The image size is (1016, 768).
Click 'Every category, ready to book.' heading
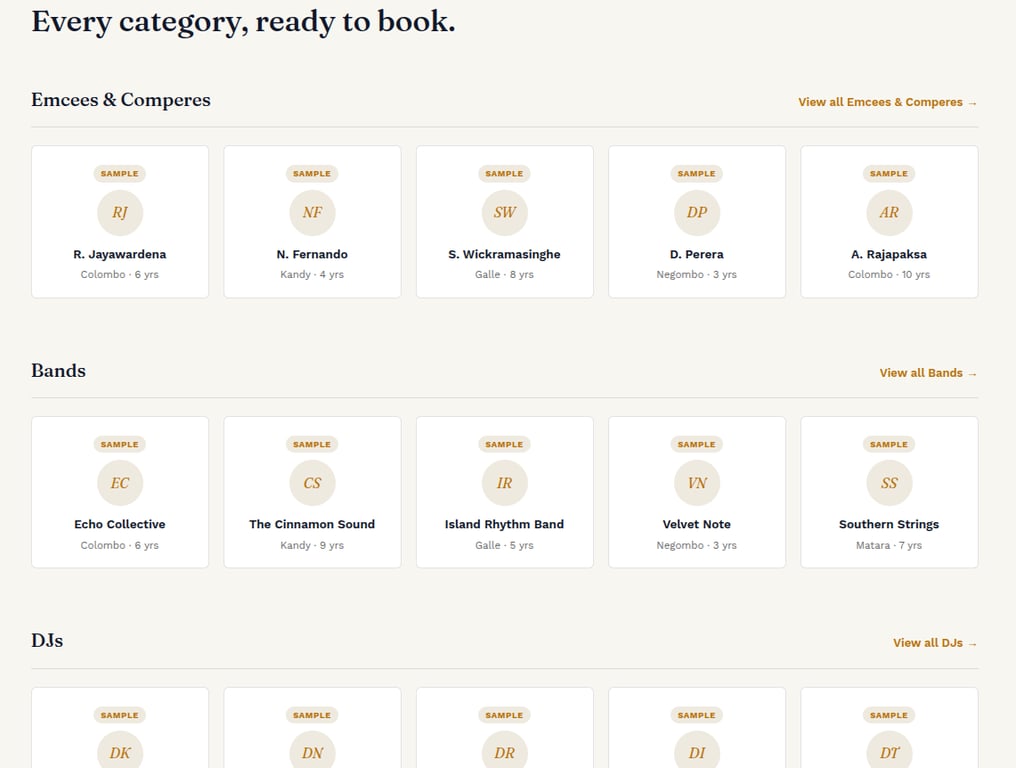point(244,22)
